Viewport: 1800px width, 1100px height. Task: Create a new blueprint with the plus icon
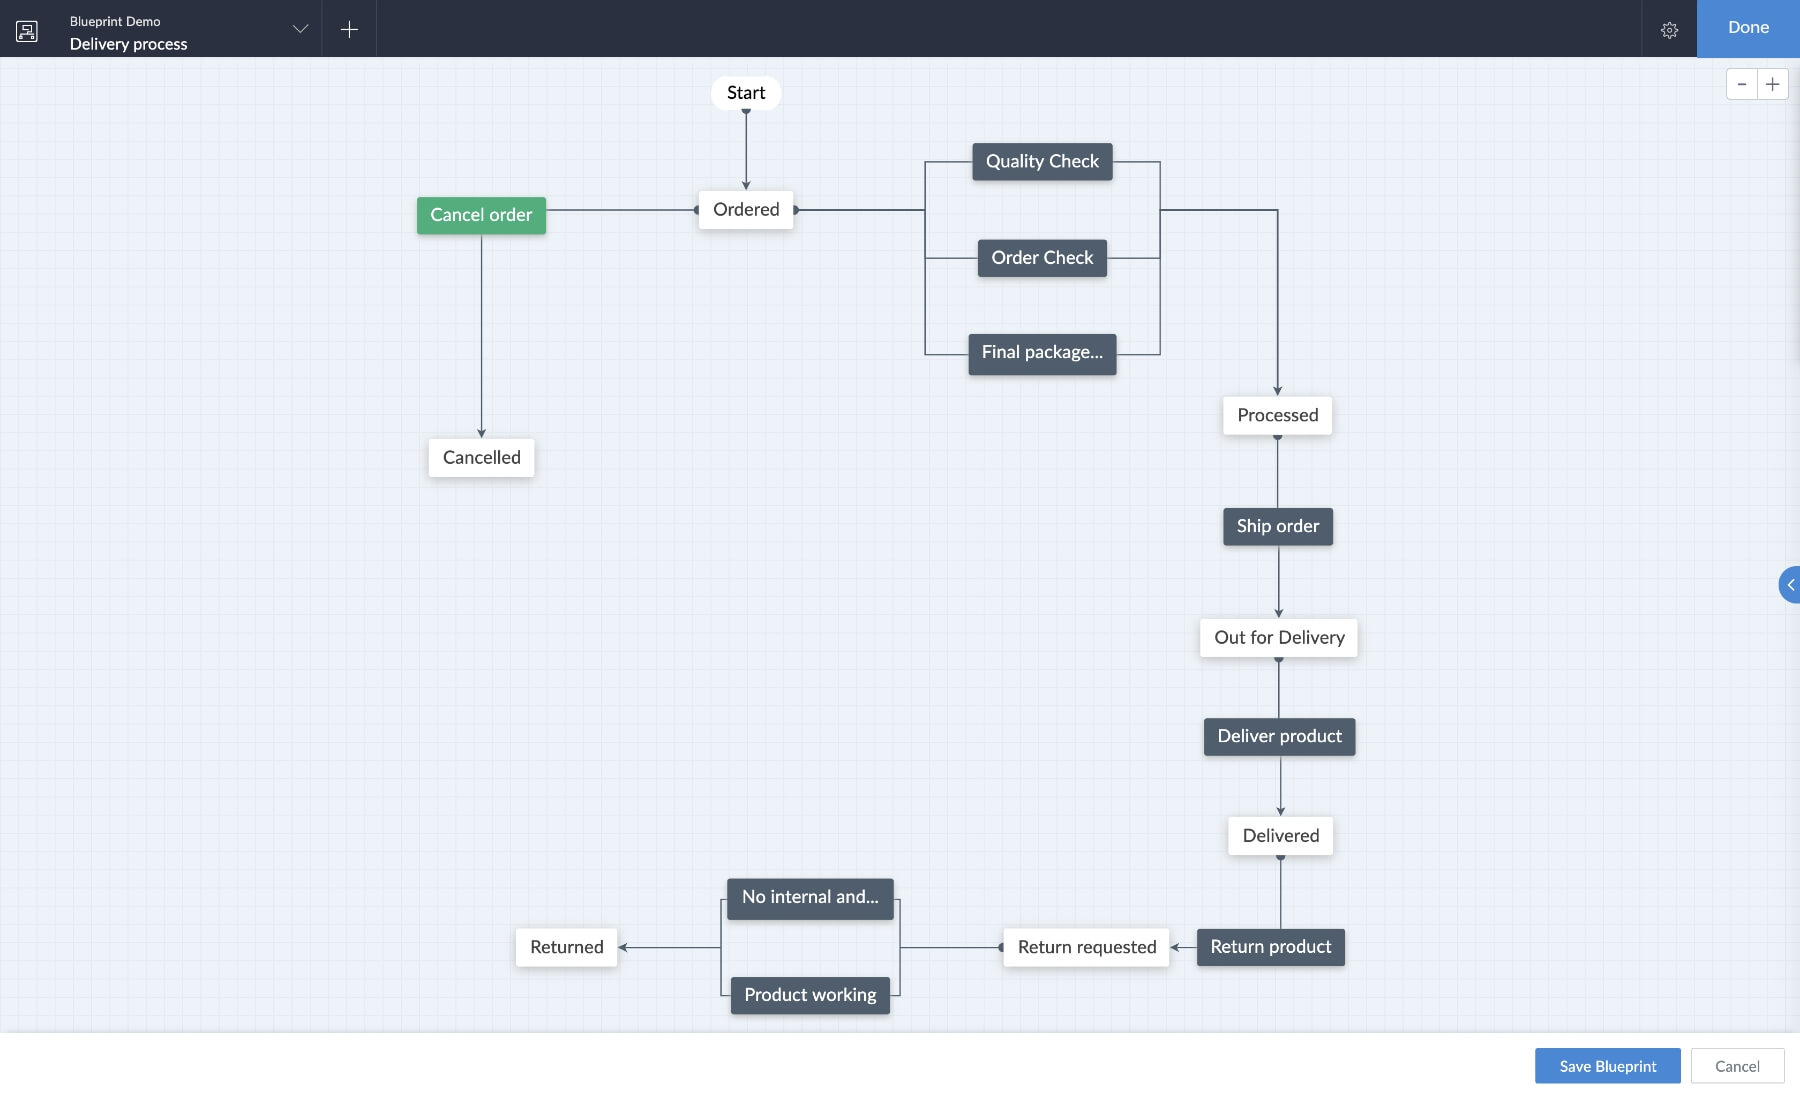(x=349, y=29)
